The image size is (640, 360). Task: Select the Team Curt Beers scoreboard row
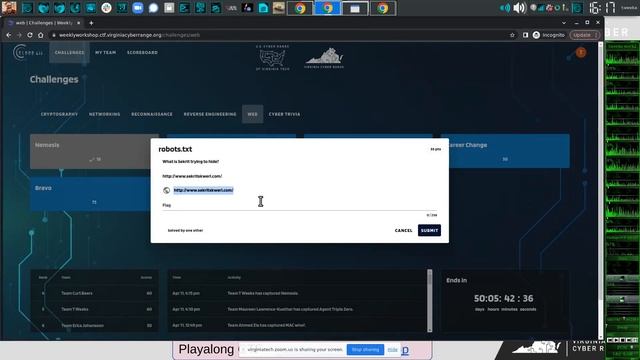pos(95,293)
